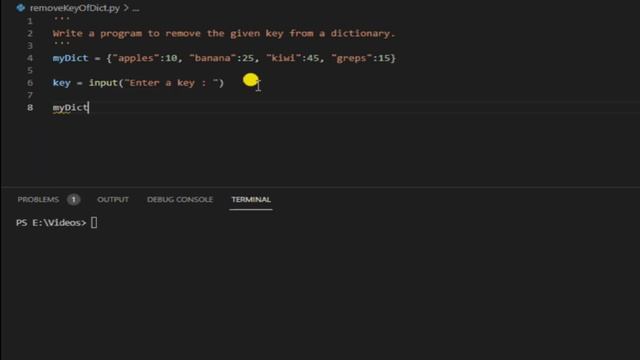The width and height of the screenshot is (640, 360).
Task: Place cursor after myDict on line 8
Action: click(x=89, y=107)
